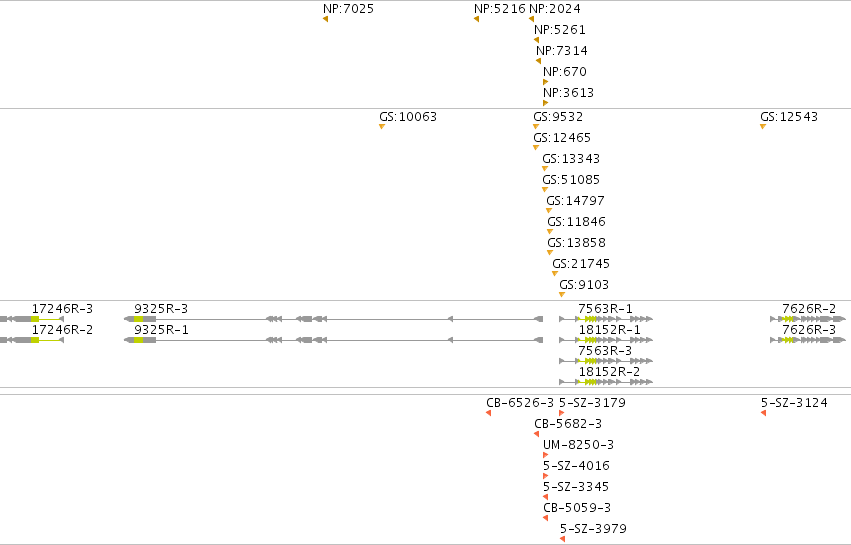Image resolution: width=851 pixels, height=545 pixels.
Task: Click the 9325R-3 transcript label
Action: (161, 309)
